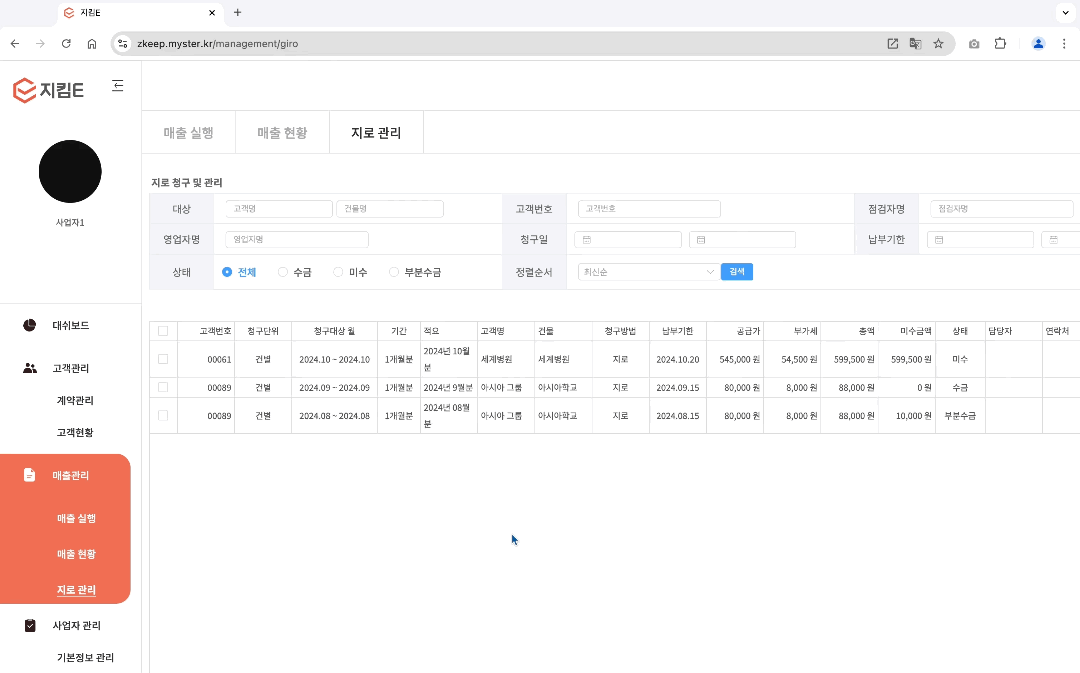This screenshot has height=673, width=1080.
Task: Check the select-all checkbox in table header
Action: click(163, 331)
